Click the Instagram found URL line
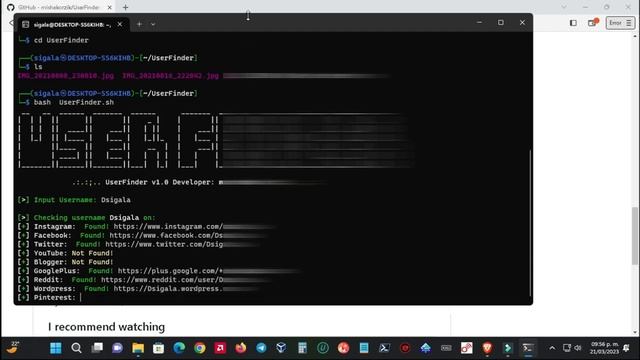 tap(146, 227)
